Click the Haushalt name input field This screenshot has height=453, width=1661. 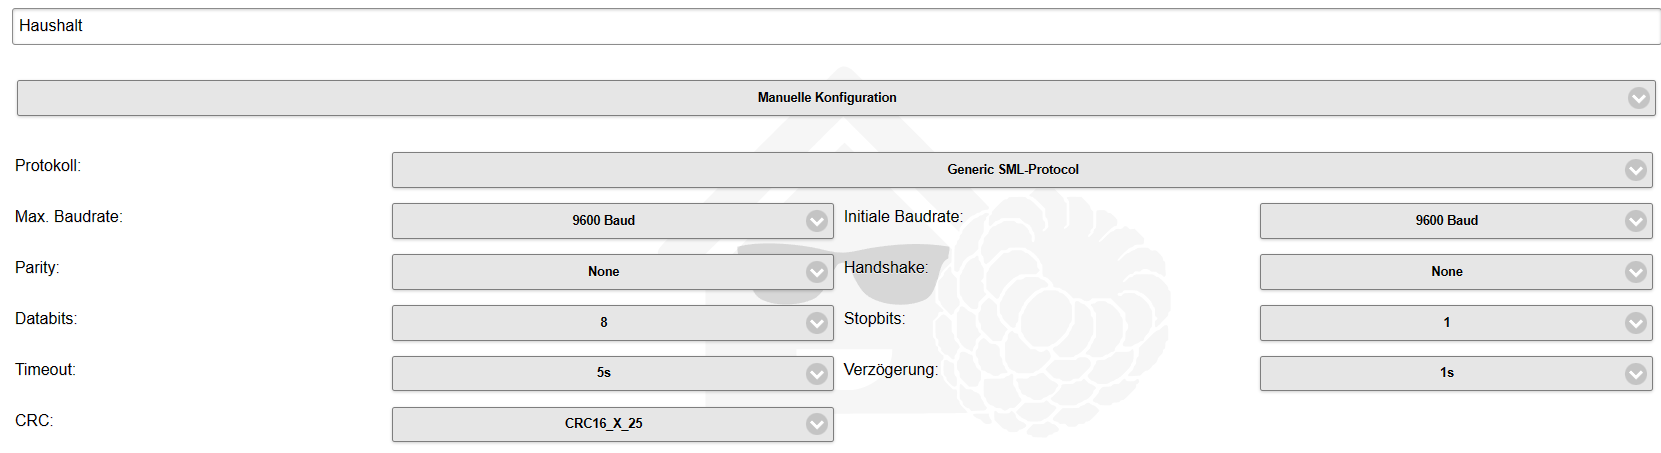pos(836,26)
